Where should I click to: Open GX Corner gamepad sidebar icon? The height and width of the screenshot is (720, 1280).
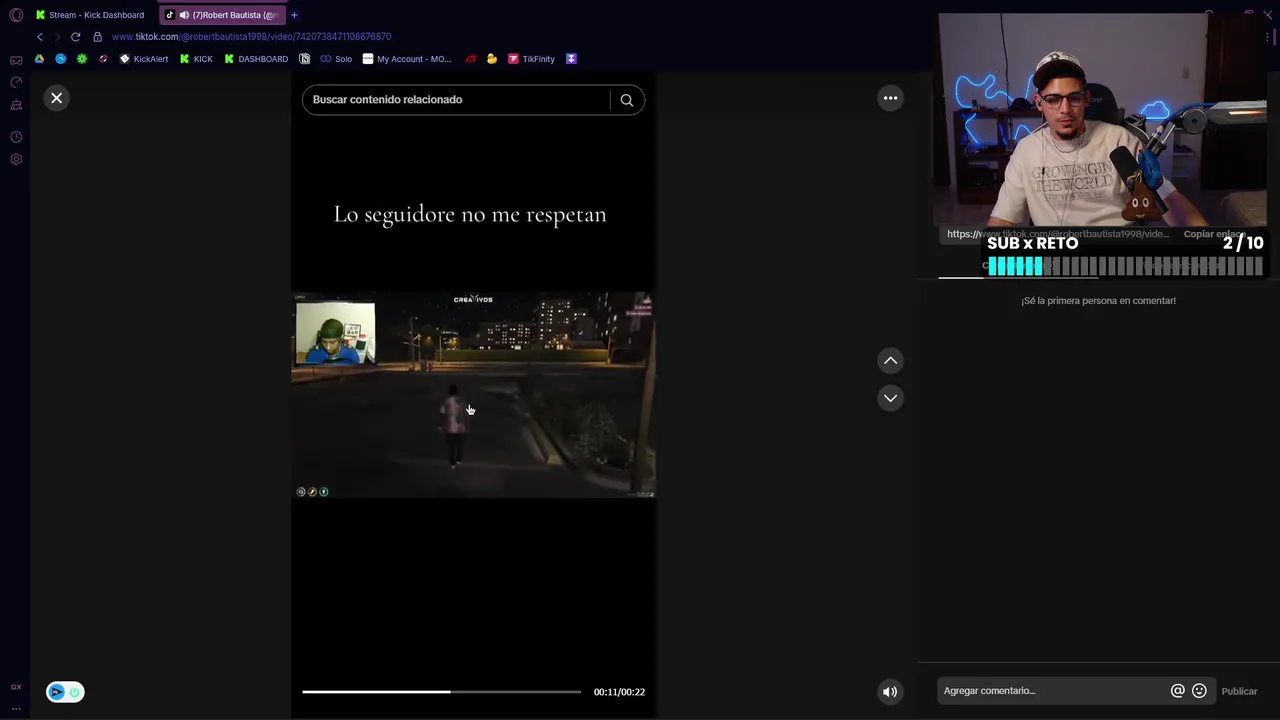point(16,61)
